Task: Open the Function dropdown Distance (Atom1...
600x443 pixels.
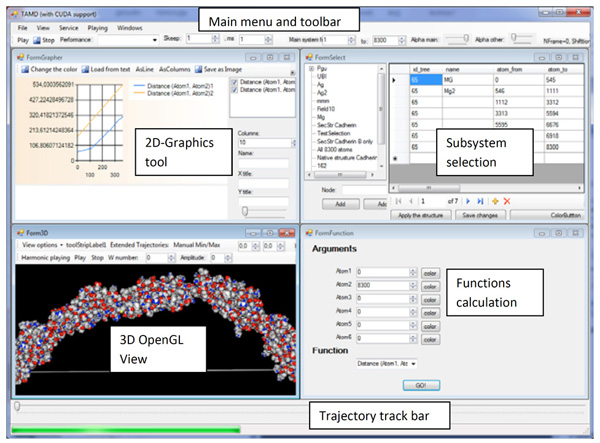Action: (x=386, y=363)
